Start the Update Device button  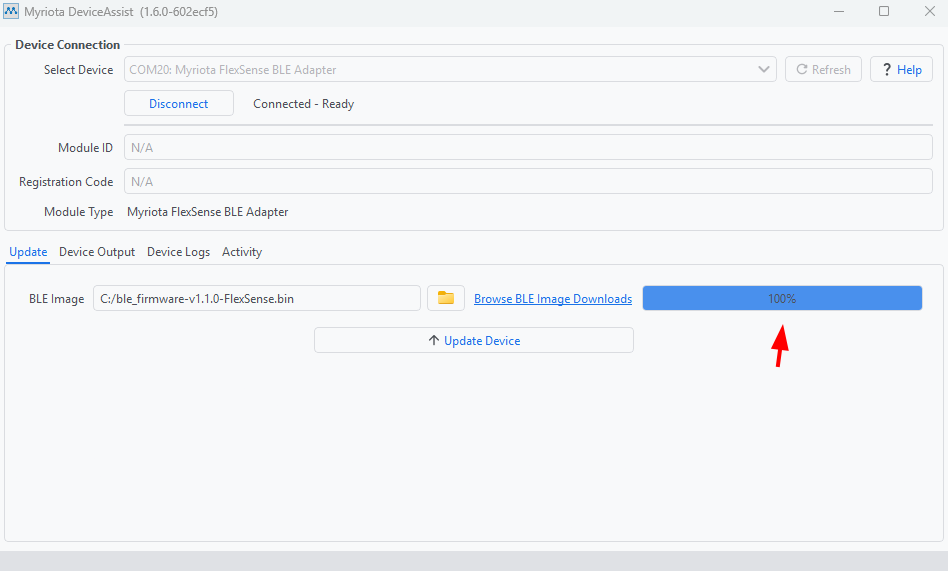pyautogui.click(x=474, y=341)
